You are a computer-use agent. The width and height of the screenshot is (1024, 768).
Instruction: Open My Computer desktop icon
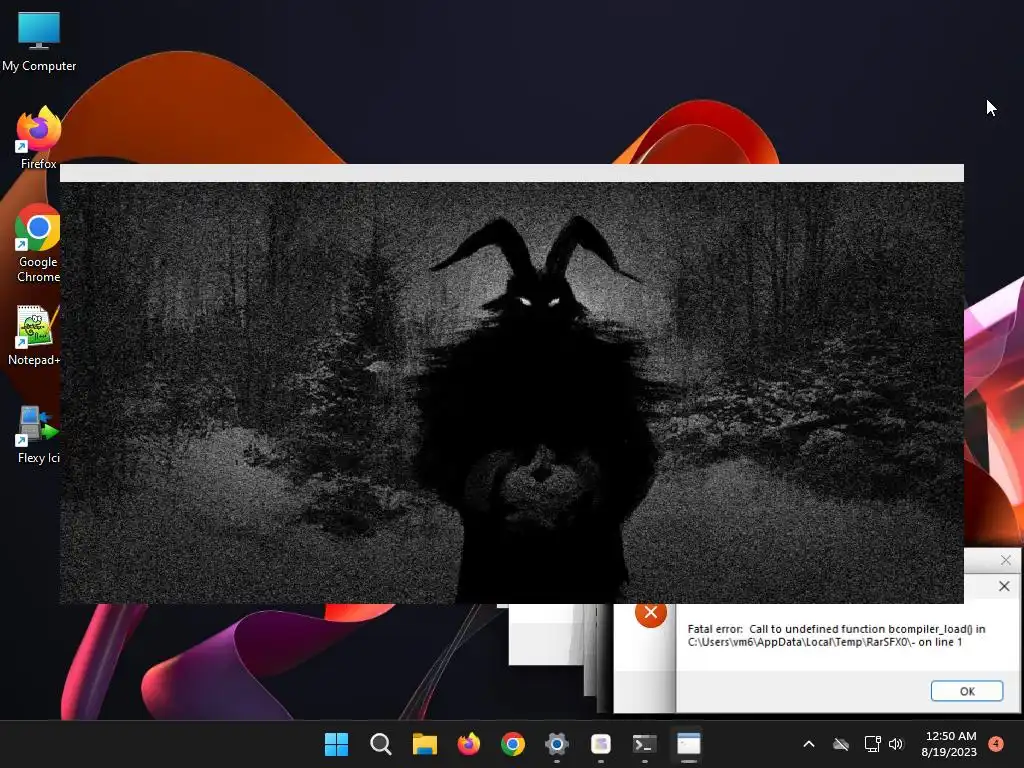coord(39,40)
